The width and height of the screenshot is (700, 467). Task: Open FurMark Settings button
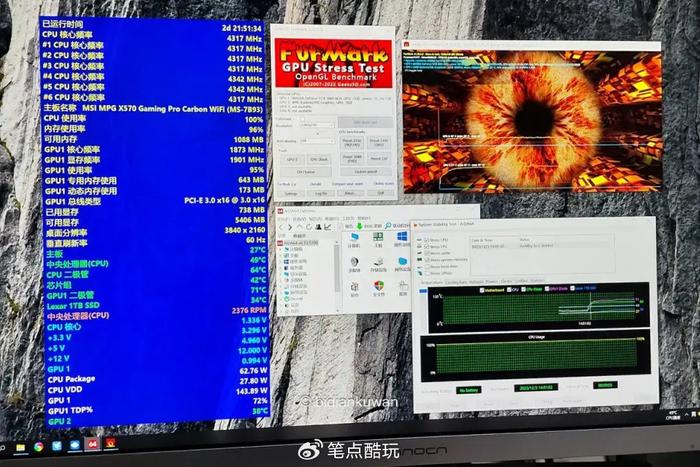pos(291,193)
